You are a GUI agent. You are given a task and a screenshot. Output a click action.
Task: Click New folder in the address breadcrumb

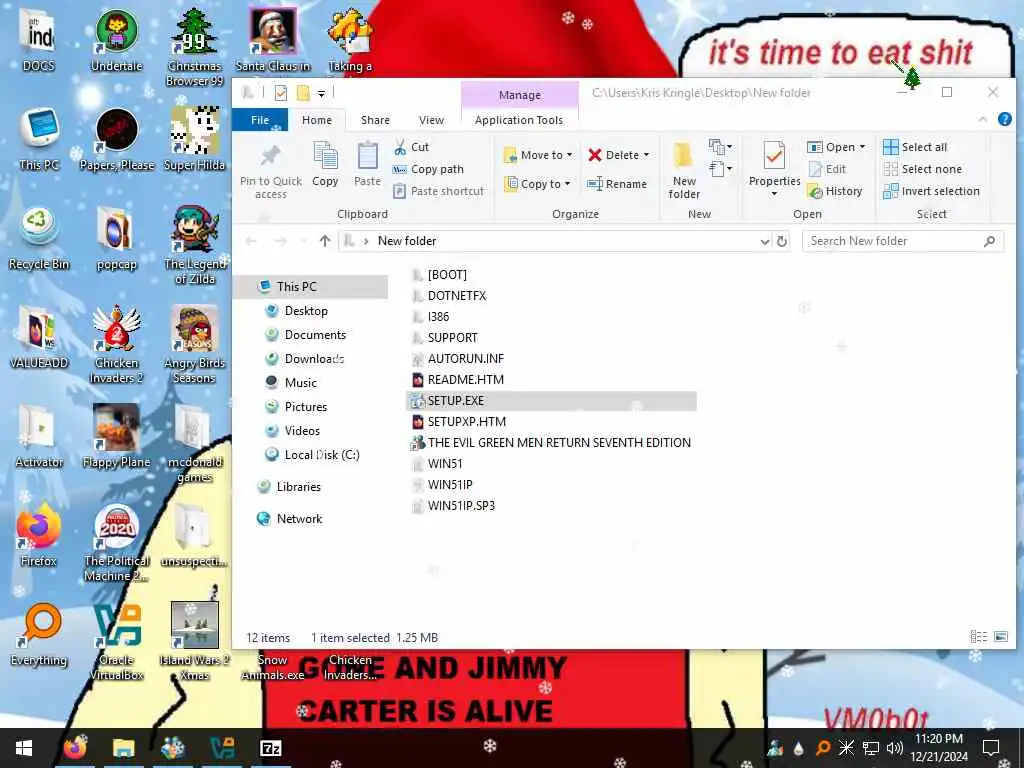[x=407, y=241]
